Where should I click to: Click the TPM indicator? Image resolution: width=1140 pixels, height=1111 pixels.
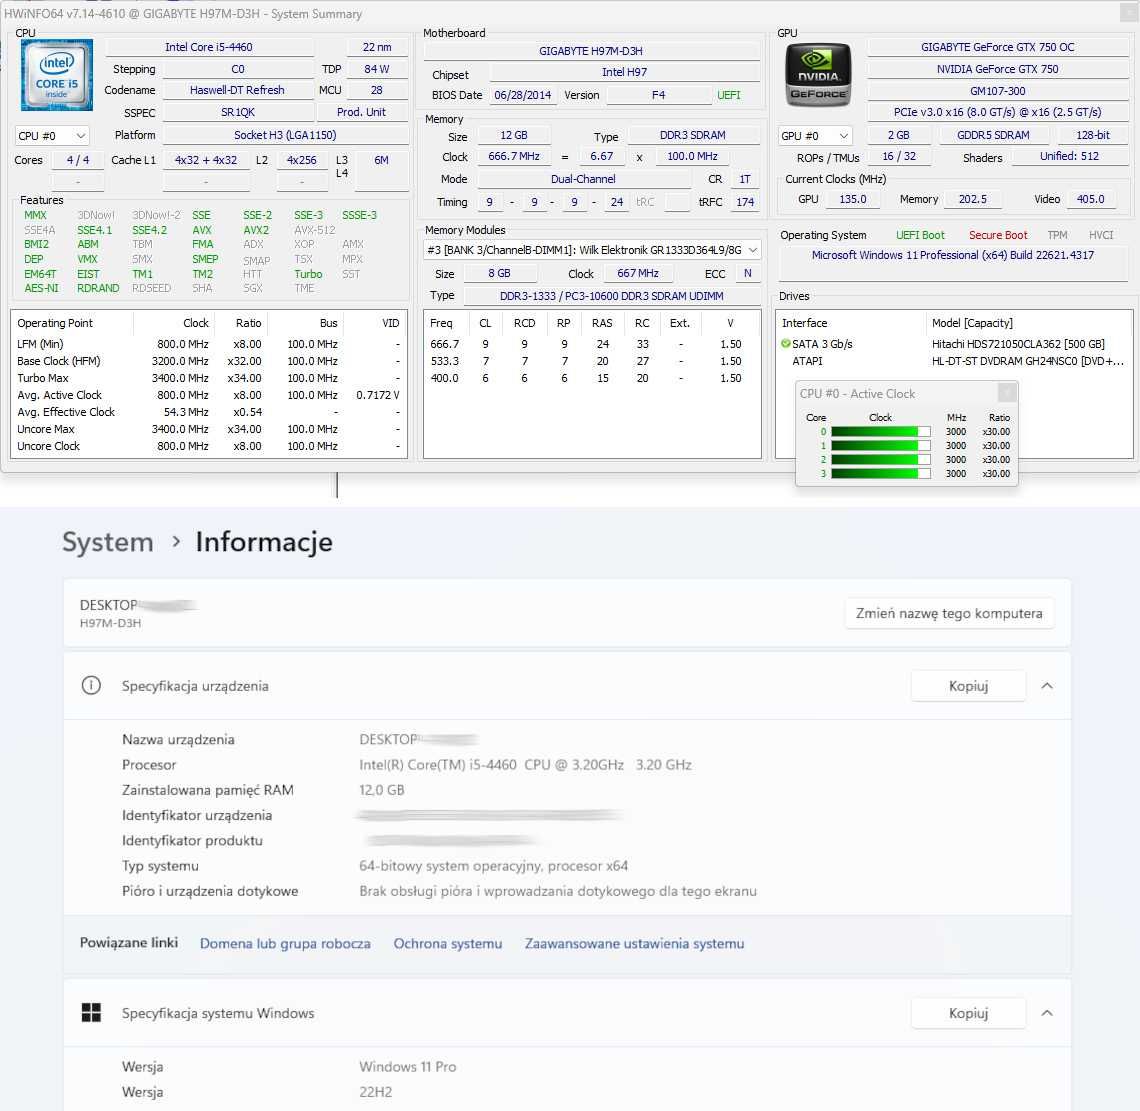(x=1058, y=235)
